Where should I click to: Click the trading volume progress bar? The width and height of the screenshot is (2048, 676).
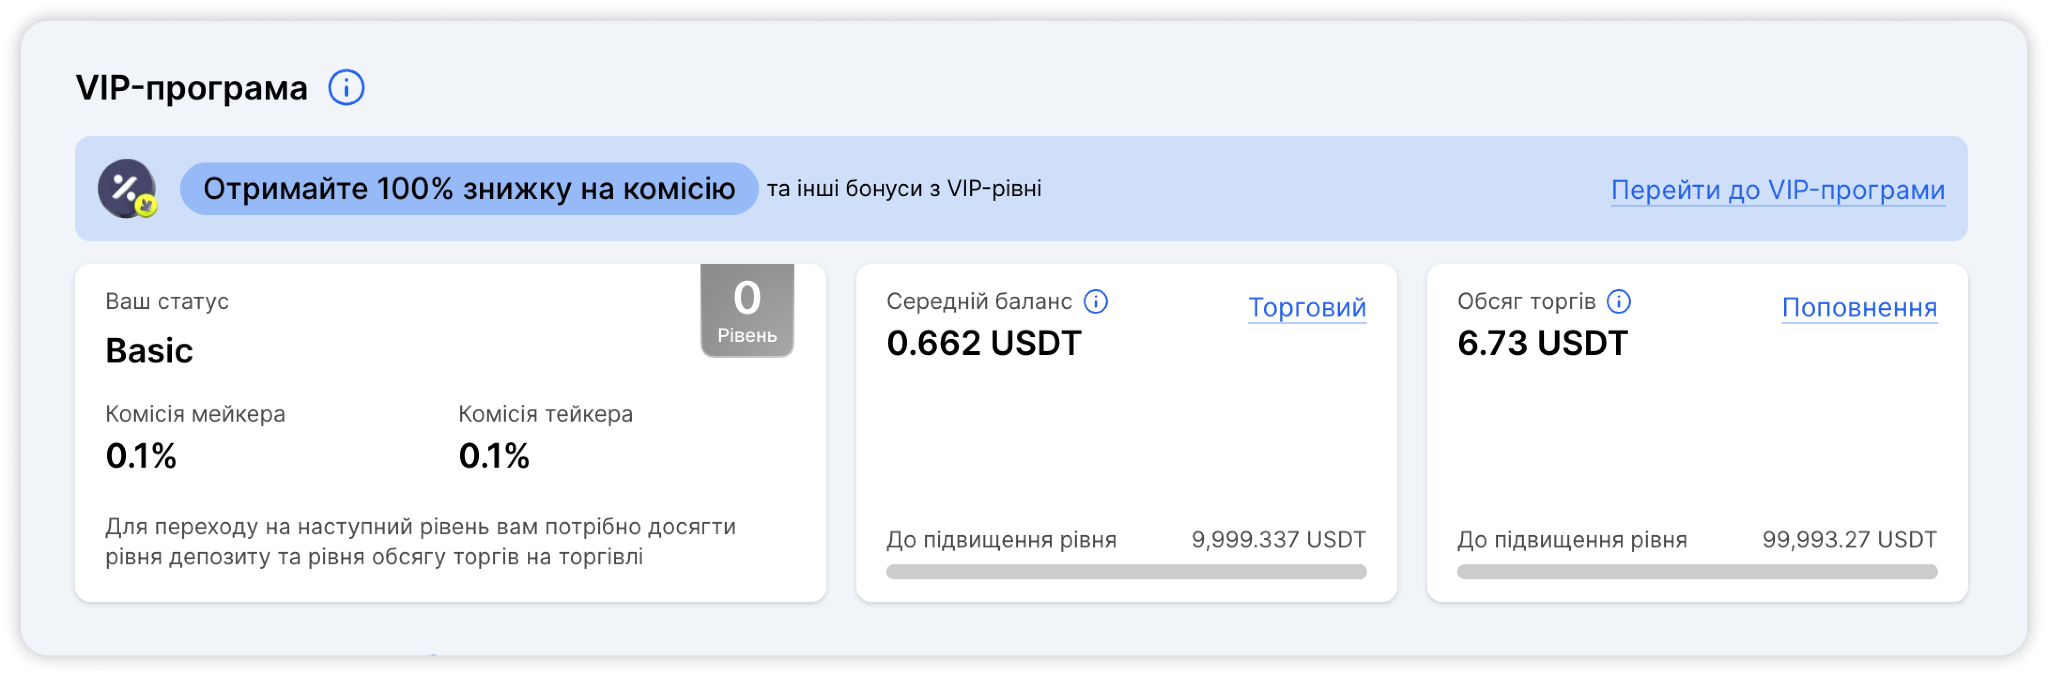1697,572
